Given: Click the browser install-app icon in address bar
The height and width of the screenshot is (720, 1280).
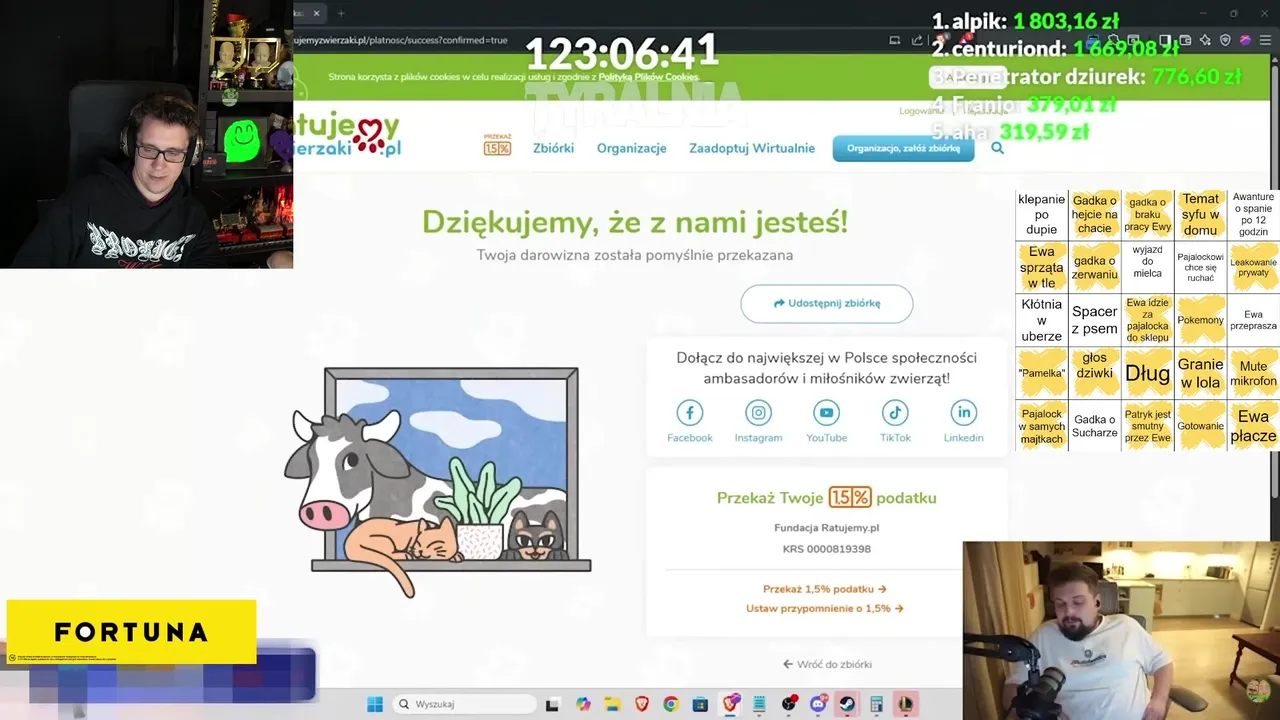Looking at the screenshot, I should (894, 40).
